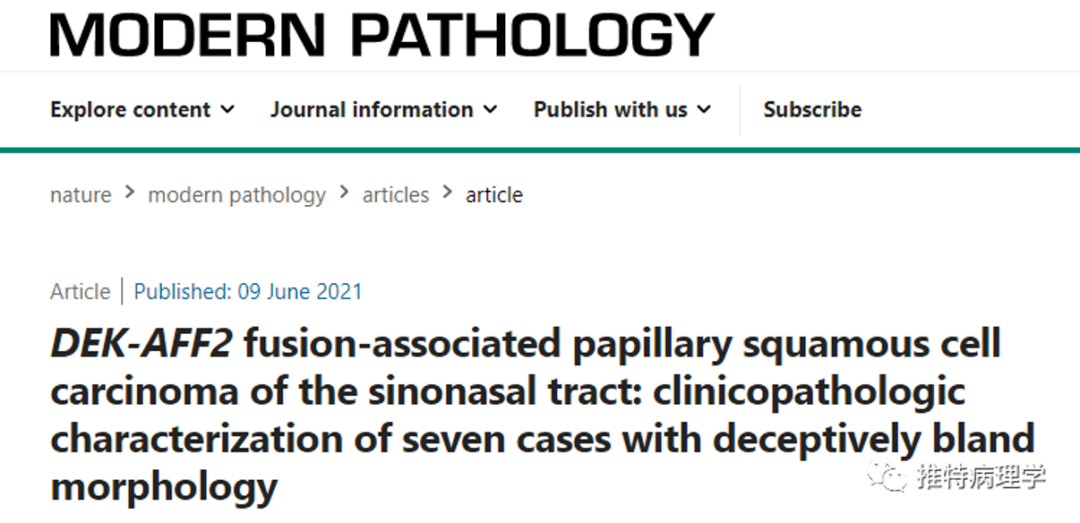
Task: Click the Published: 09 June 2021 date
Action: tap(248, 292)
